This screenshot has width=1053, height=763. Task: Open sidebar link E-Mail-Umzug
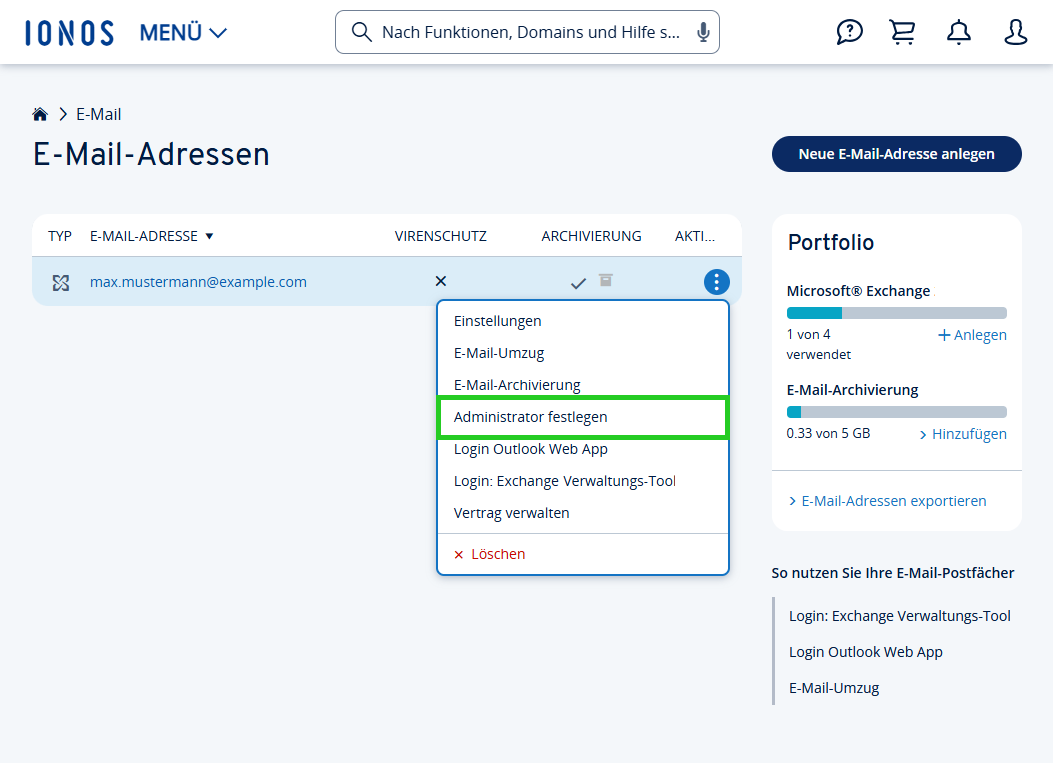(834, 688)
